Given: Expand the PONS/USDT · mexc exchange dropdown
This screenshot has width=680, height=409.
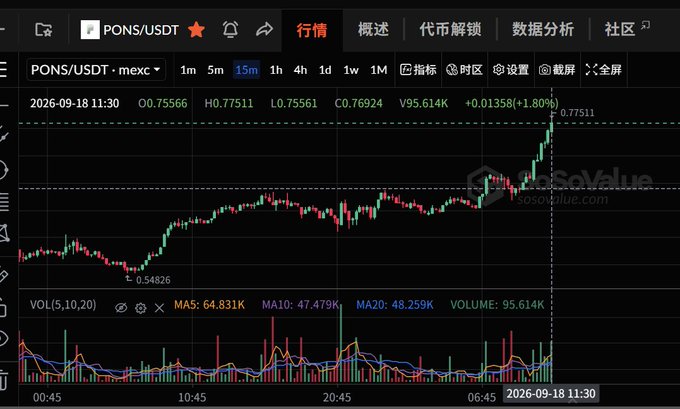Looking at the screenshot, I should (96, 70).
